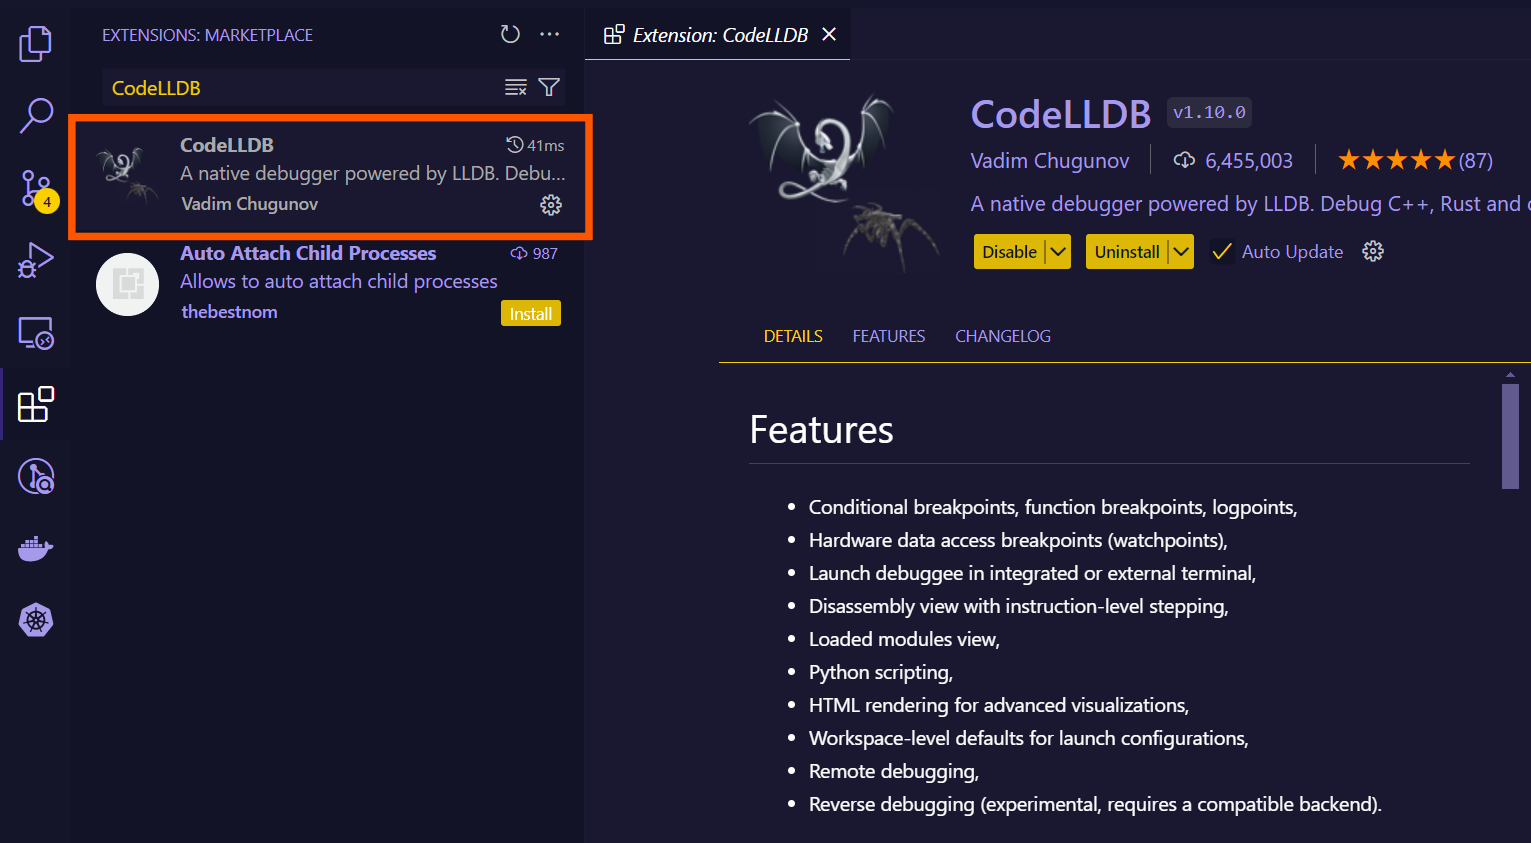Toggle the Auto Update checkbox
This screenshot has height=843, width=1531.
[1221, 252]
